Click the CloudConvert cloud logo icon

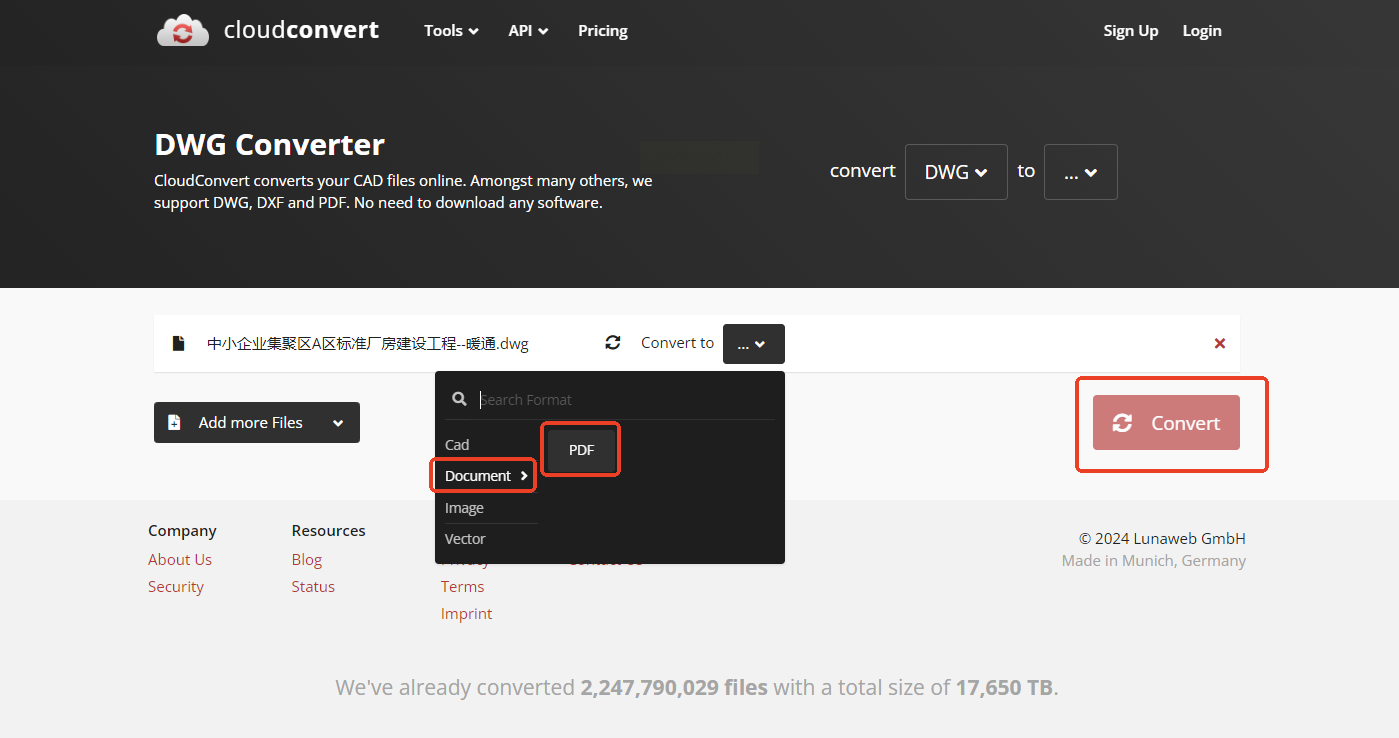pos(182,31)
